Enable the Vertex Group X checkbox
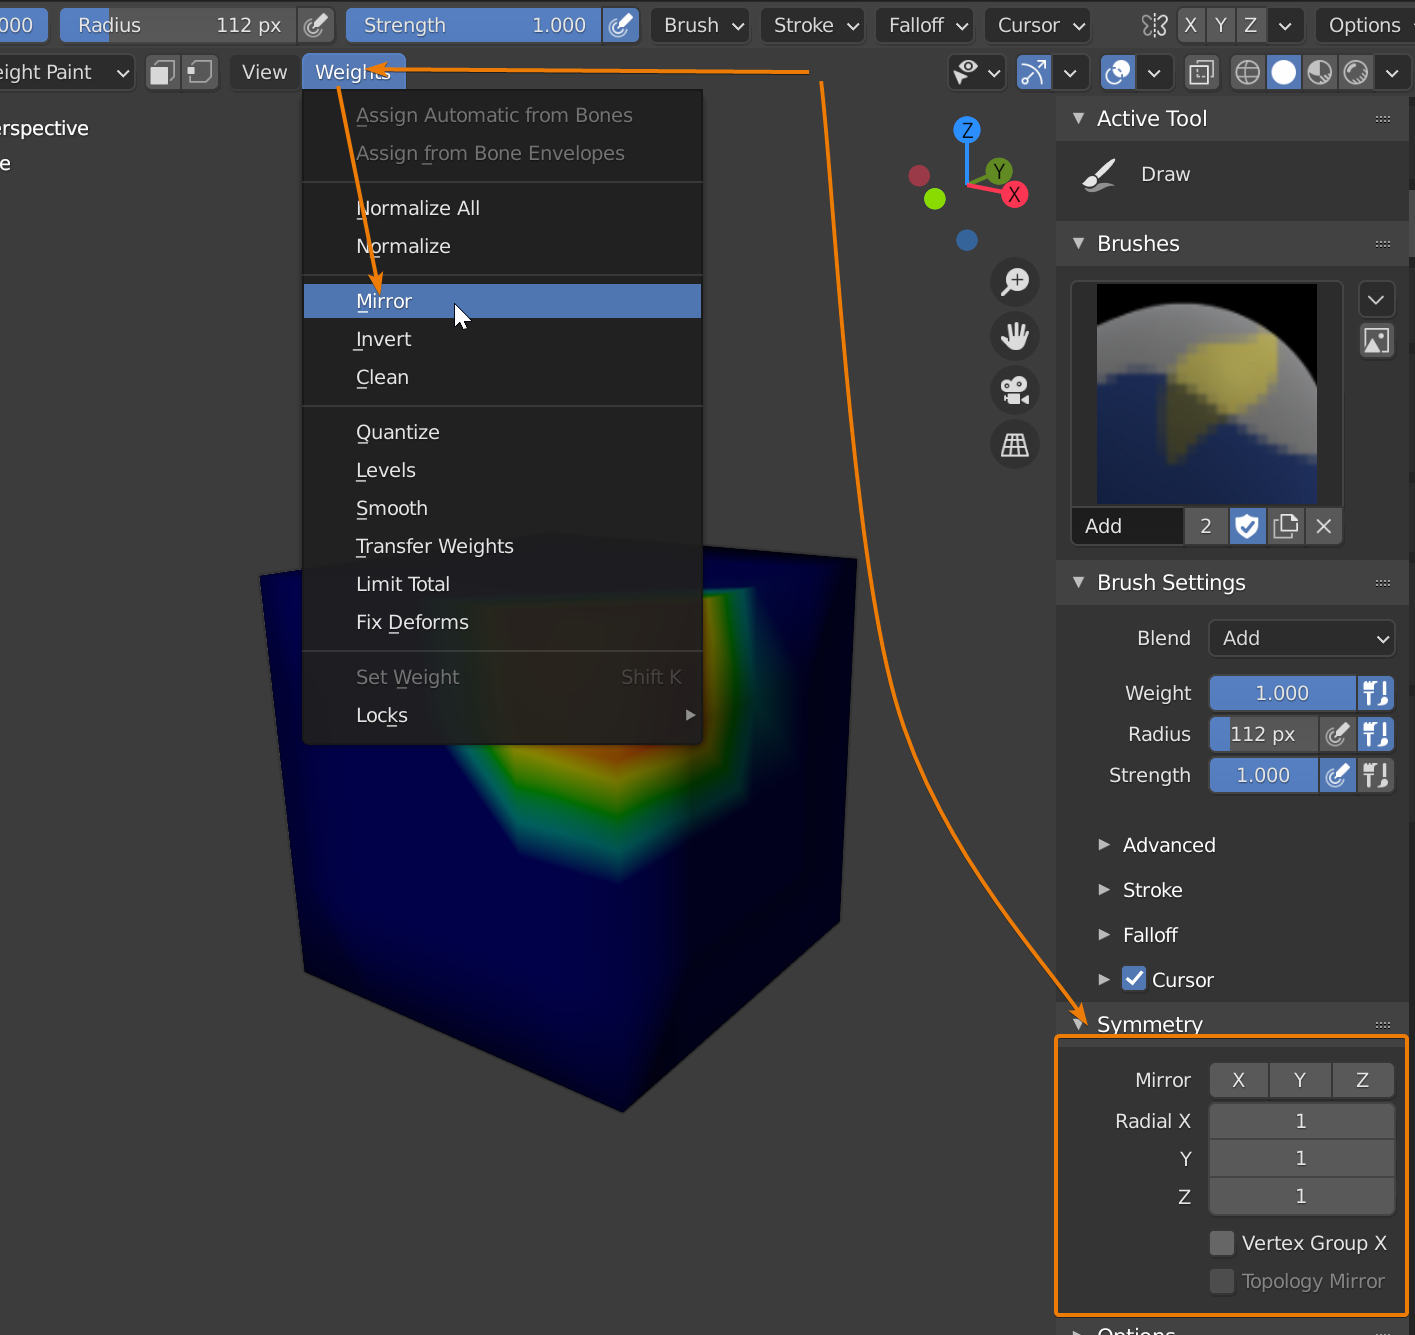 (x=1221, y=1243)
